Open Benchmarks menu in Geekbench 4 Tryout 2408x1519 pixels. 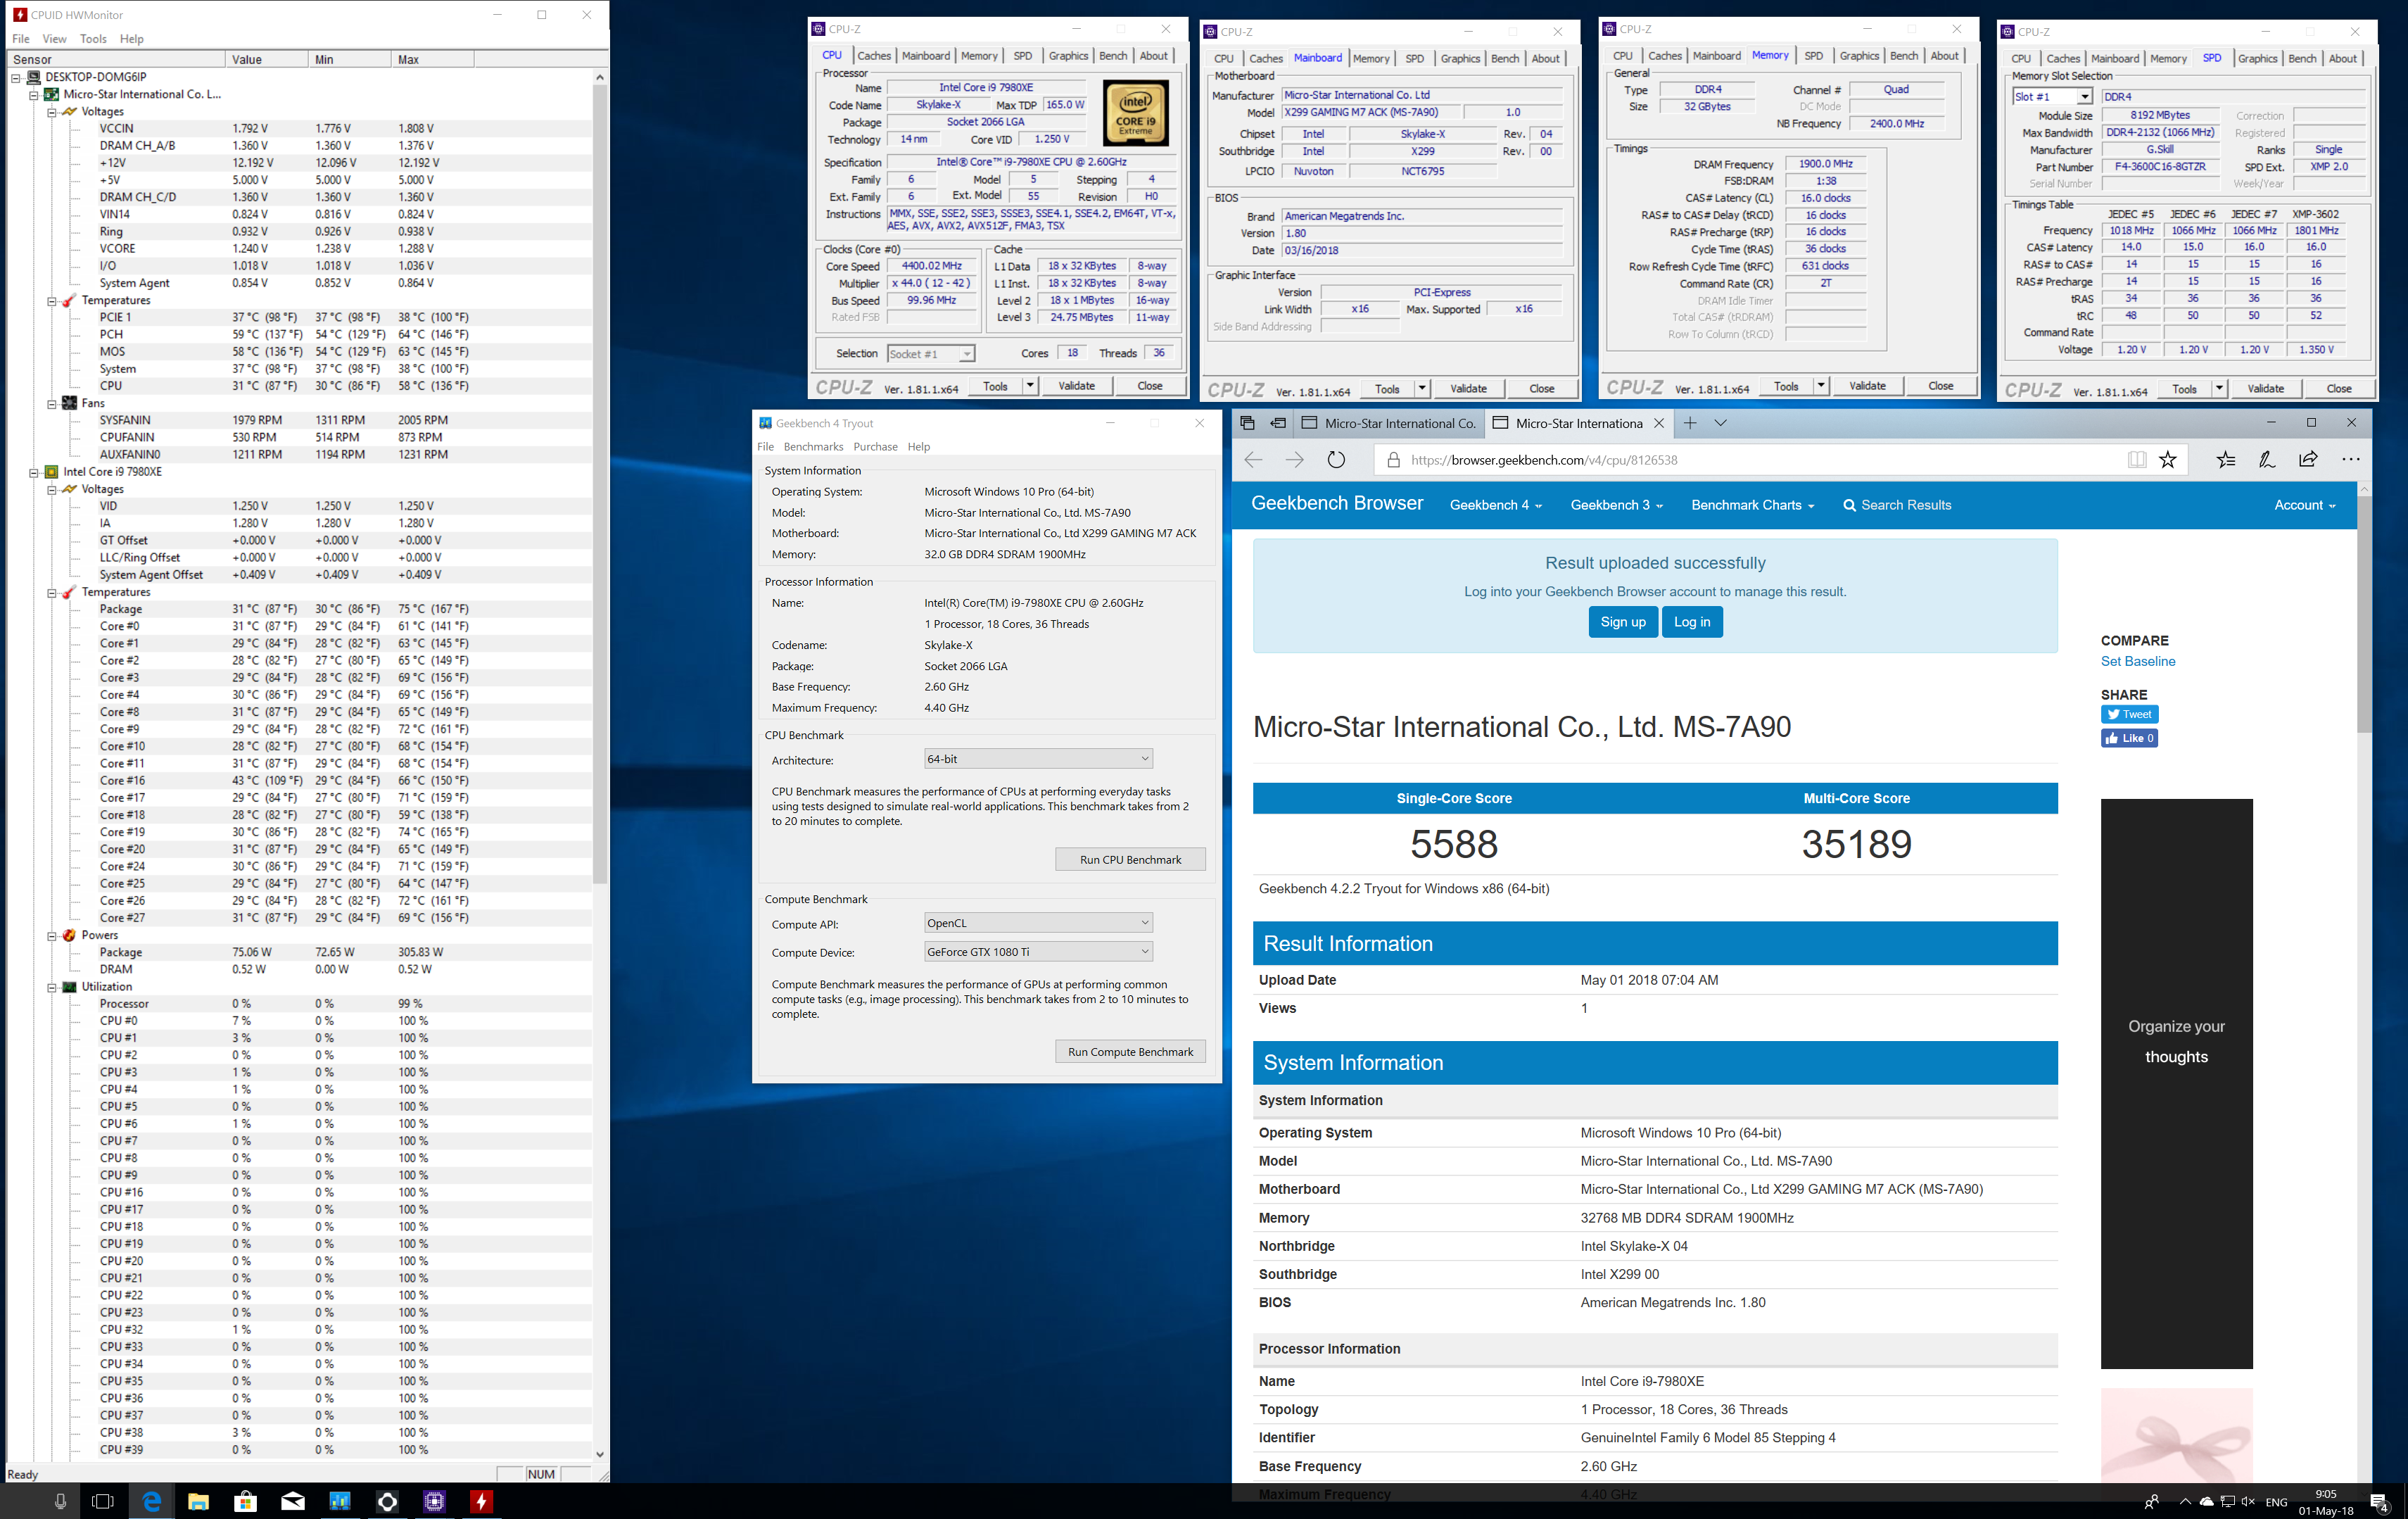click(x=813, y=447)
